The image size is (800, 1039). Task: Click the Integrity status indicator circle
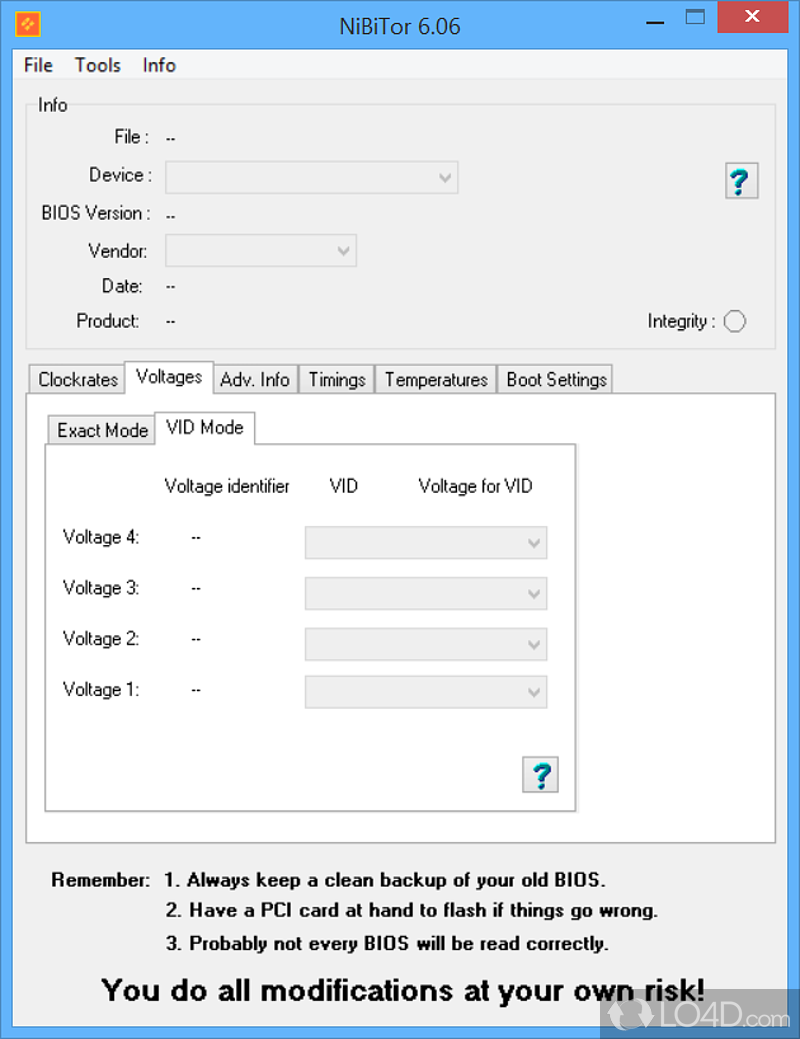pos(734,321)
